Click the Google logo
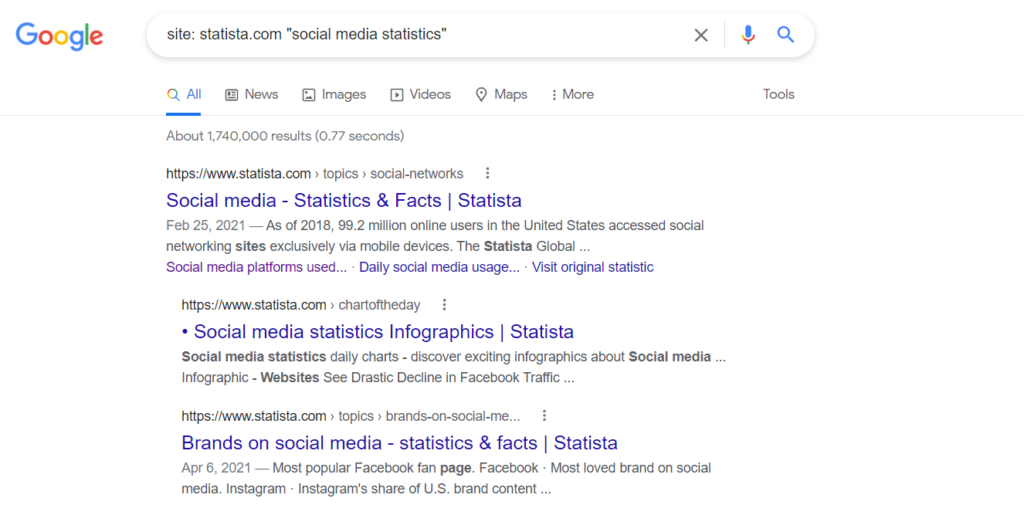Viewport: 1024px width, 515px height. click(x=59, y=36)
